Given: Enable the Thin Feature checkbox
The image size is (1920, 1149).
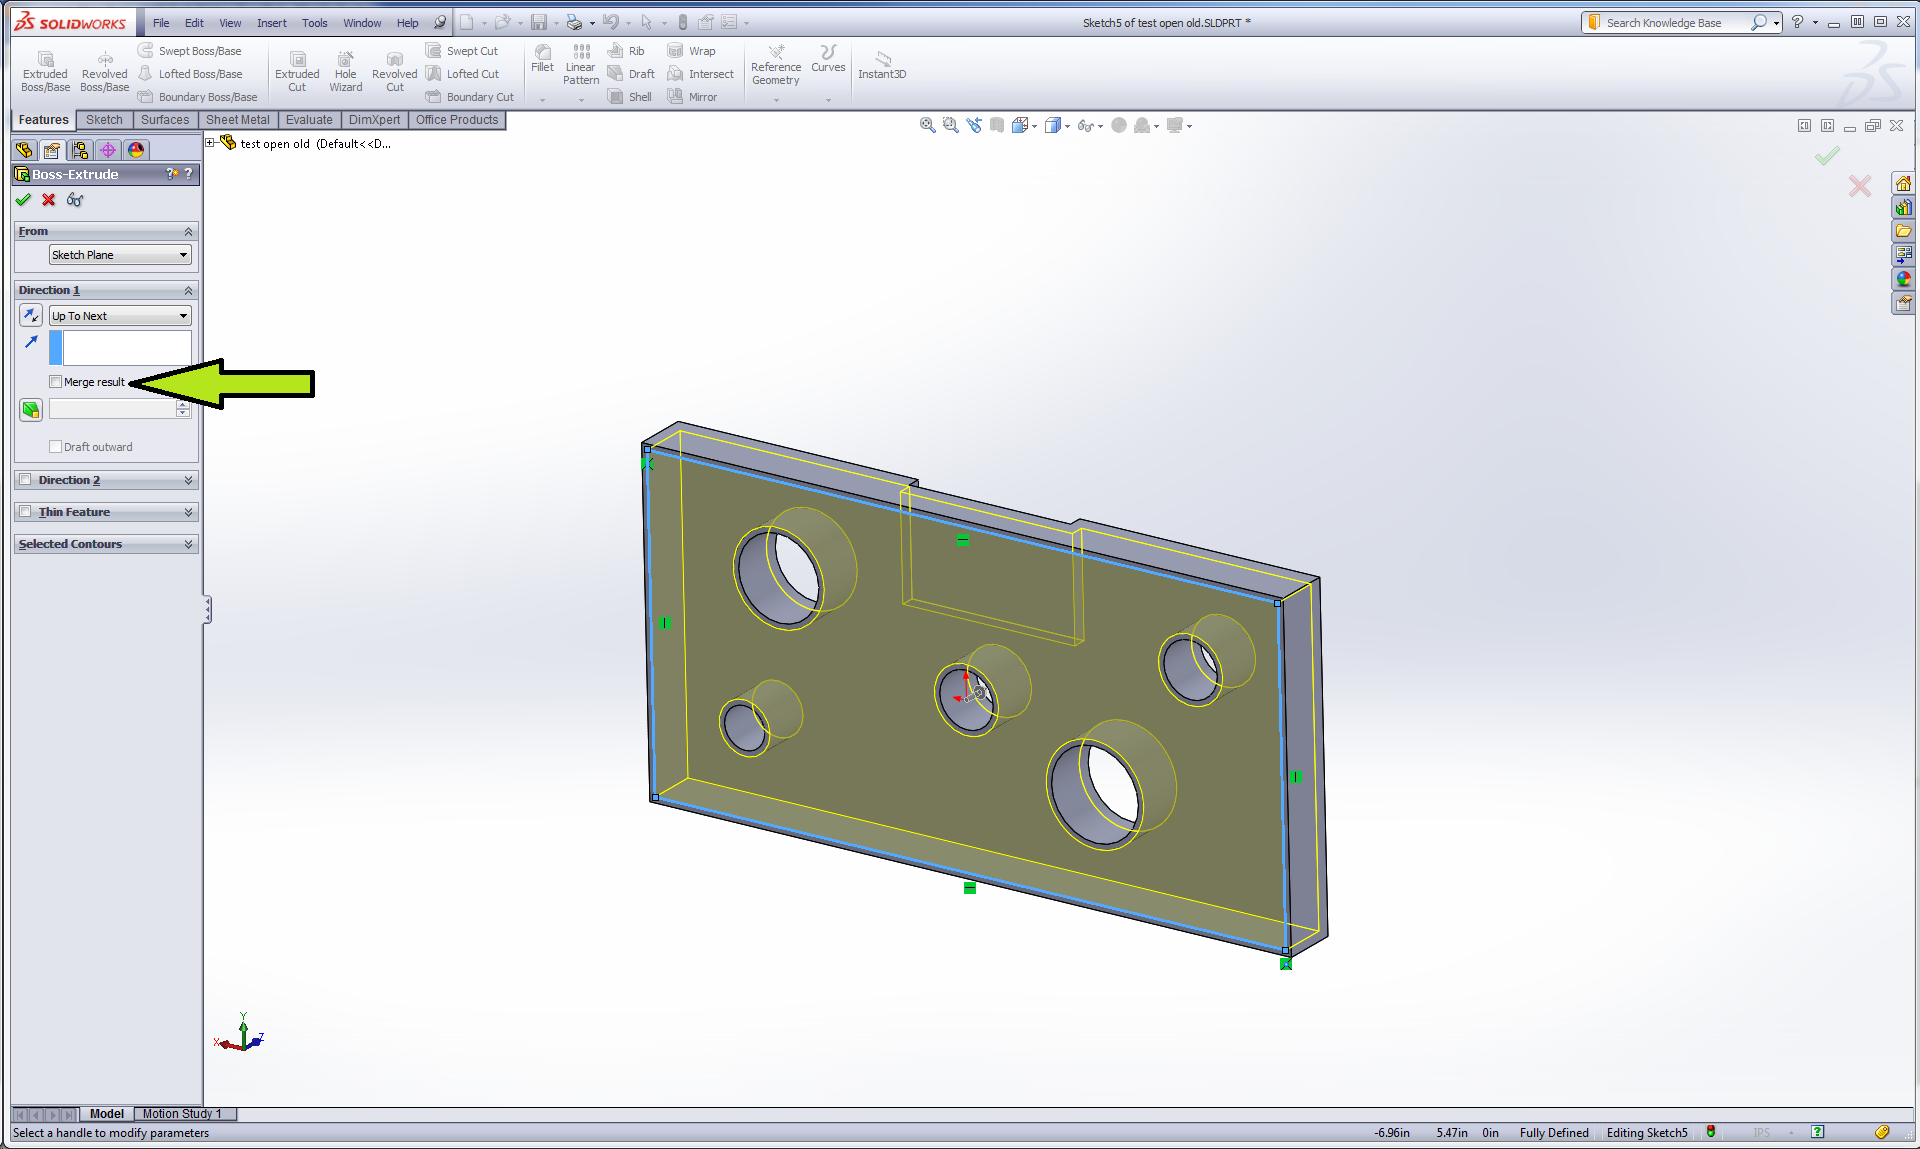Looking at the screenshot, I should point(26,512).
